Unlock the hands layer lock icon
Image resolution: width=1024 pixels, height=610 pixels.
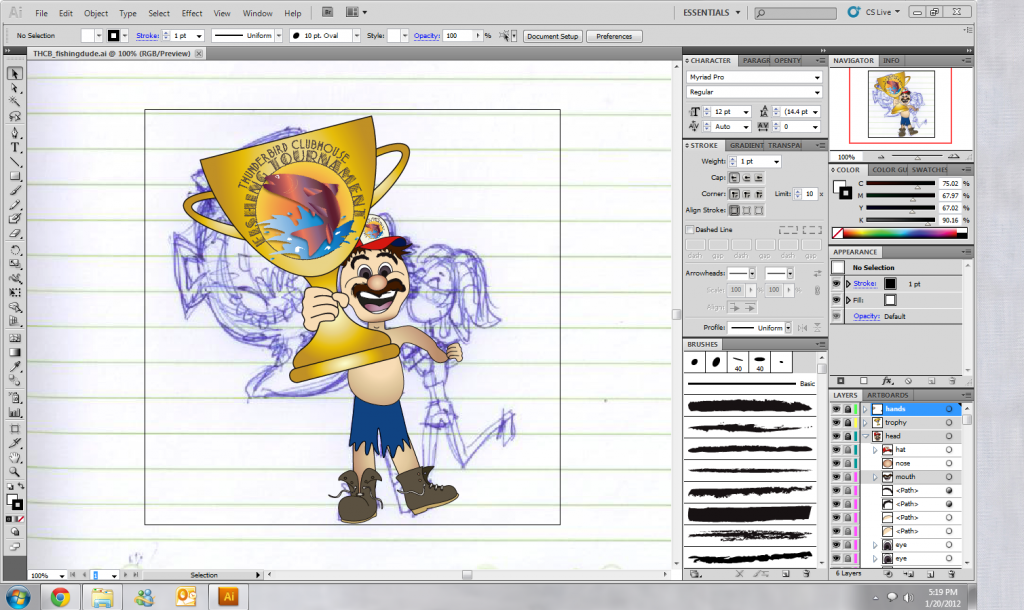coord(848,409)
